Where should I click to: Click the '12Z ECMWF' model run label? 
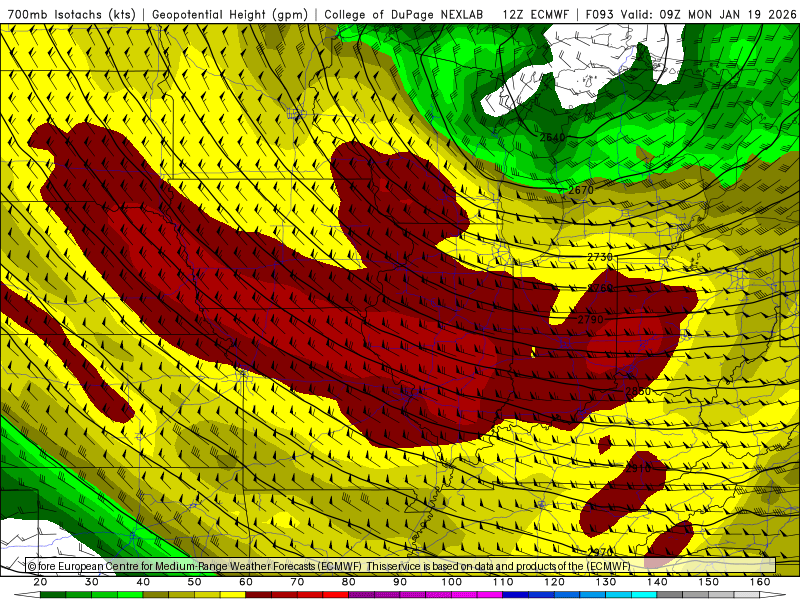coord(535,15)
